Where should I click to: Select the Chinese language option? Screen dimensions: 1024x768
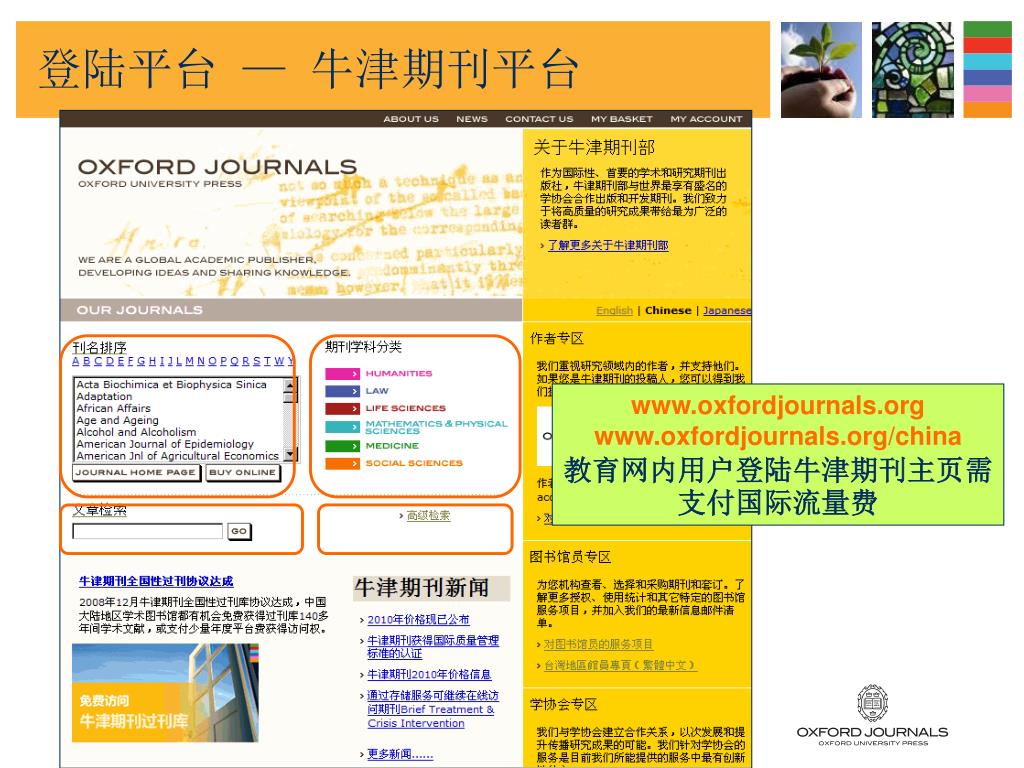click(x=667, y=310)
